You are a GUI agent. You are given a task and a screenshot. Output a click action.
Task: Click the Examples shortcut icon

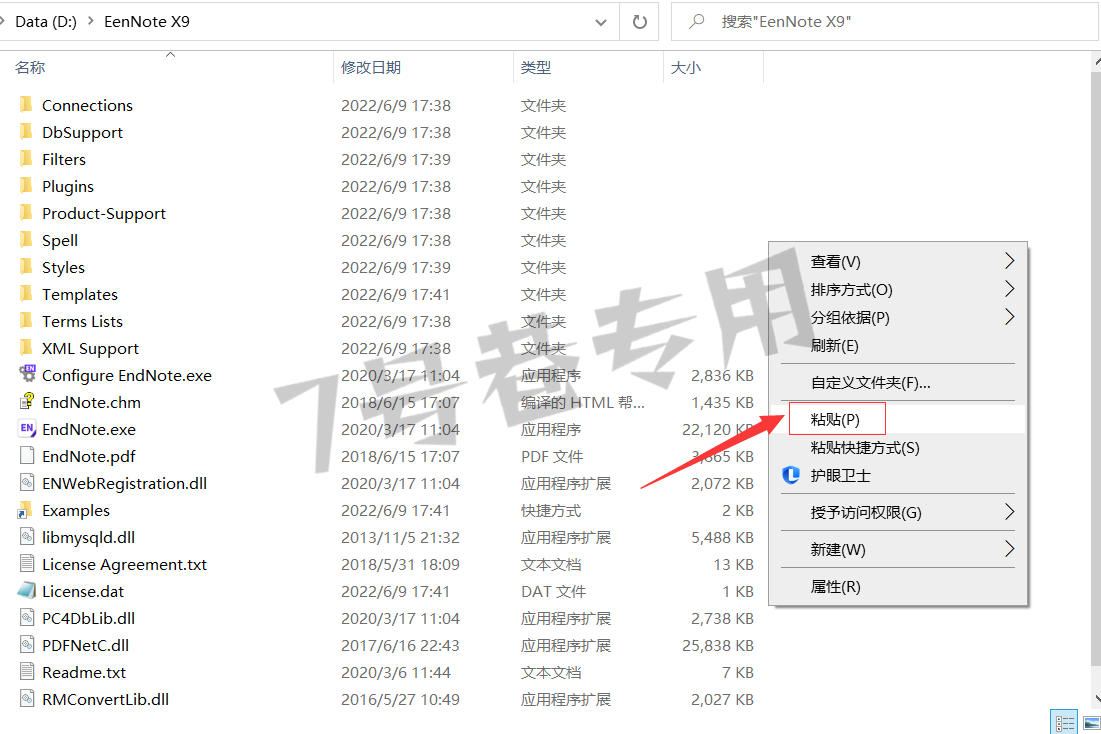(26, 510)
